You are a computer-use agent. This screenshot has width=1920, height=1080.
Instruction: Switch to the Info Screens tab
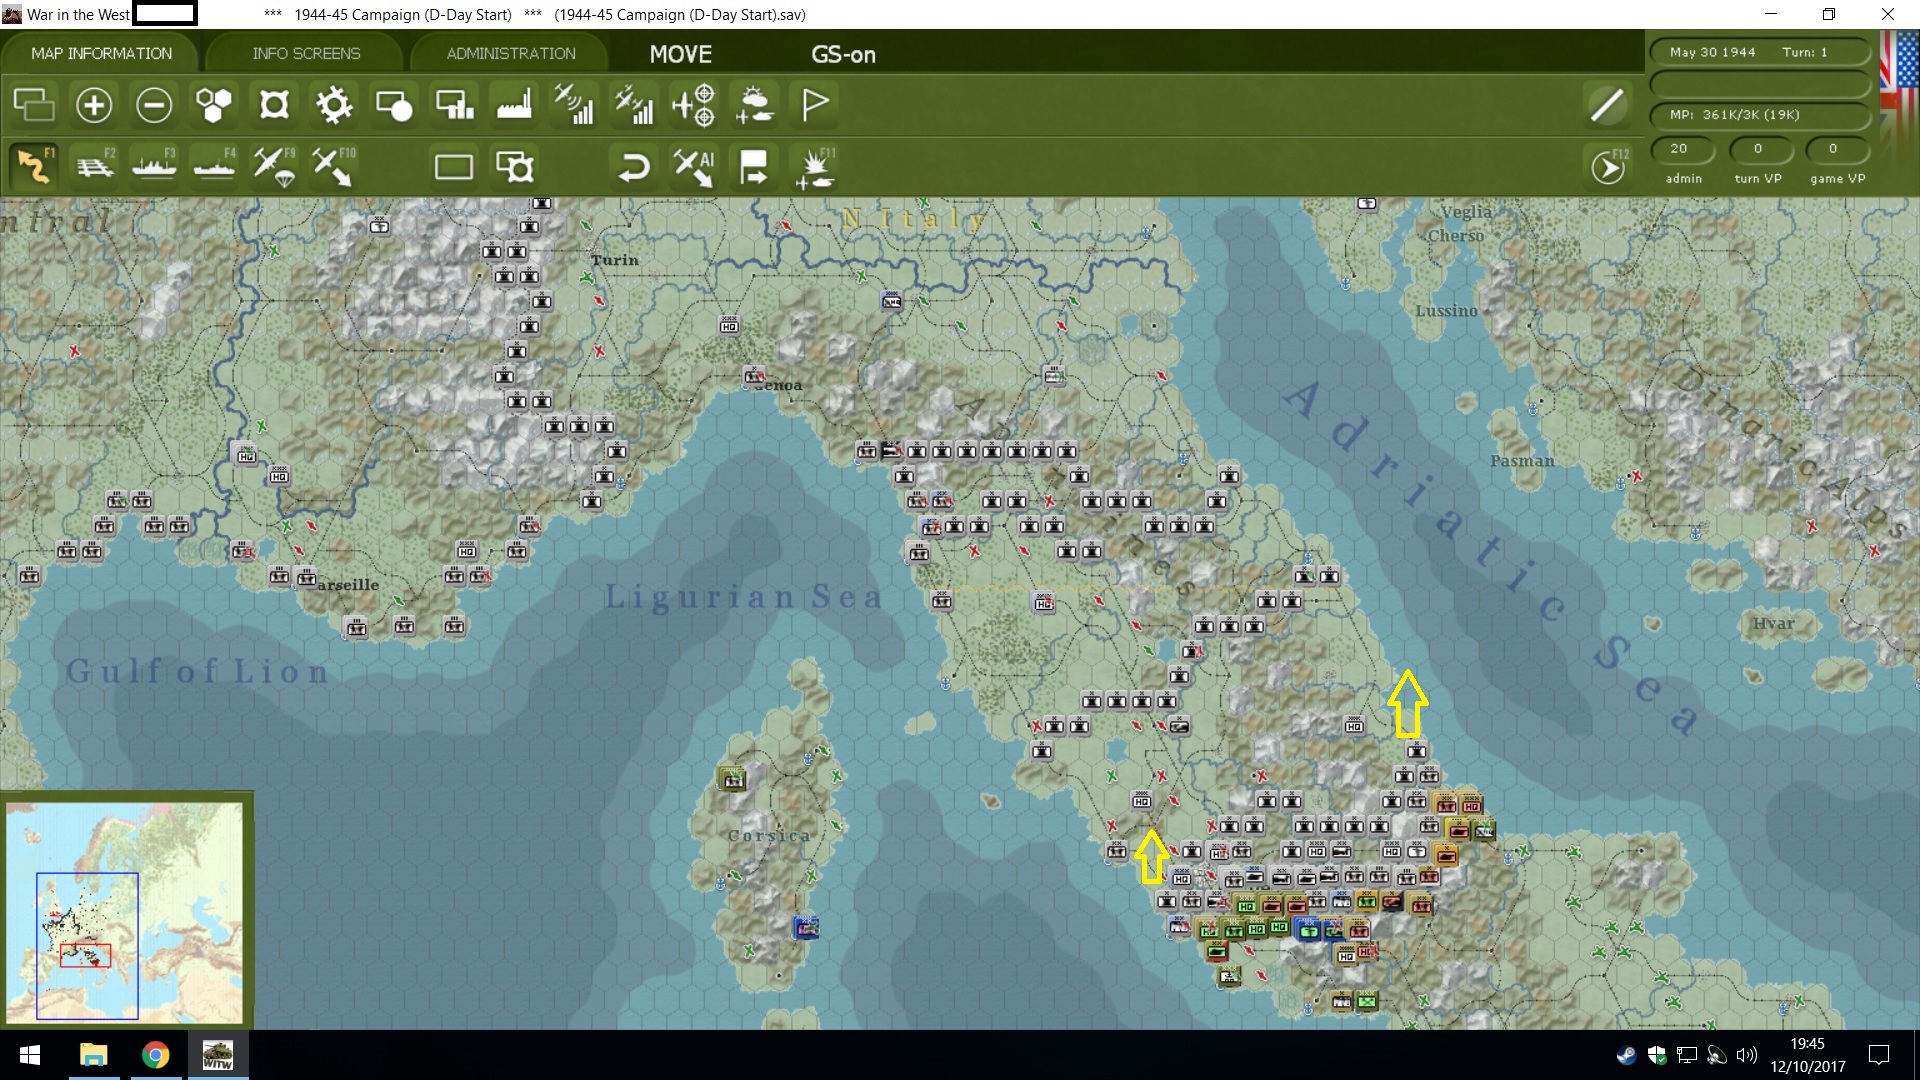(x=306, y=53)
